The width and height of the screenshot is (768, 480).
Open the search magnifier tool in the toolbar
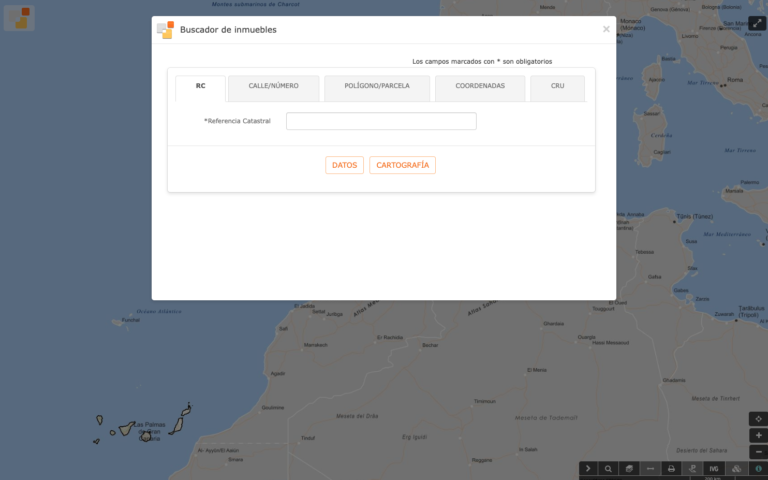coord(608,469)
